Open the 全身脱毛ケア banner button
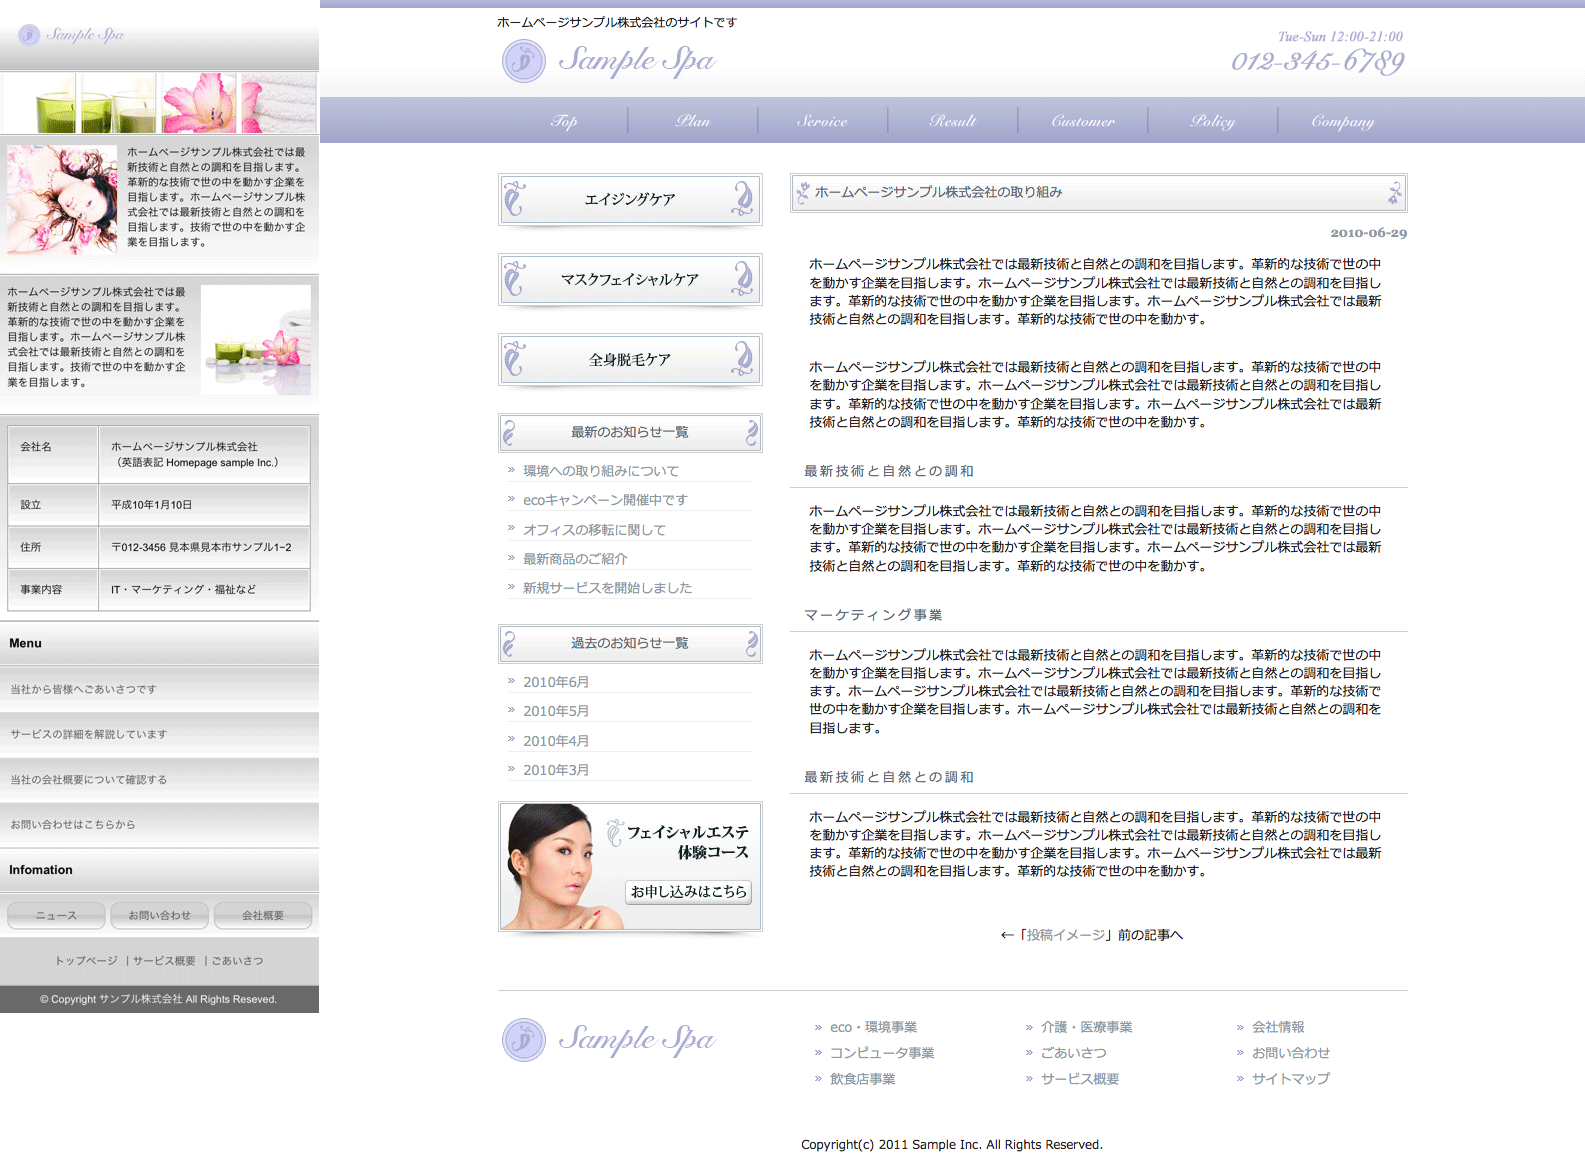This screenshot has height=1157, width=1585. 630,360
